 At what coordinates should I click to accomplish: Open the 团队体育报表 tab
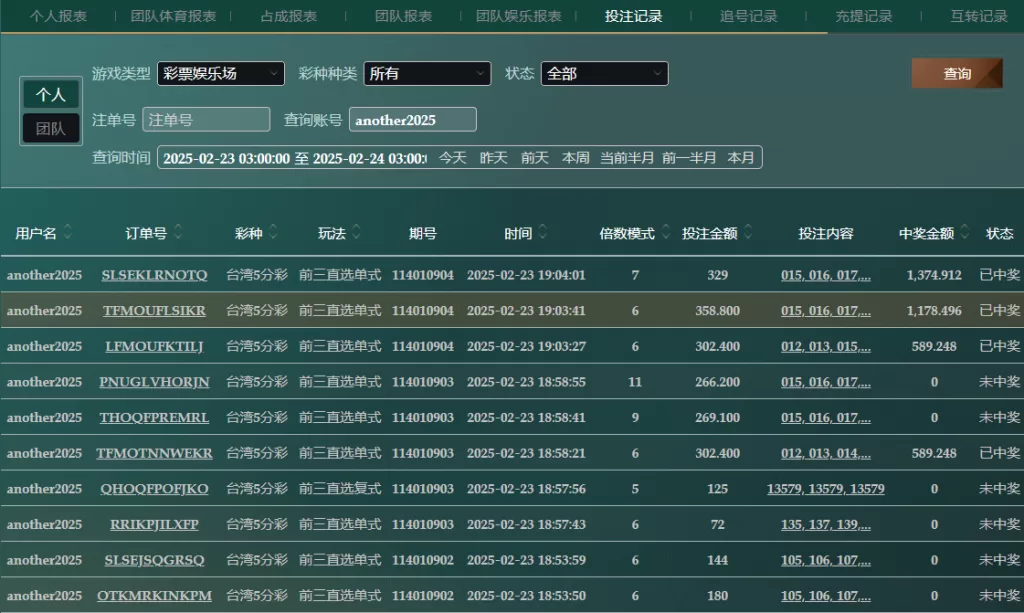tap(173, 16)
